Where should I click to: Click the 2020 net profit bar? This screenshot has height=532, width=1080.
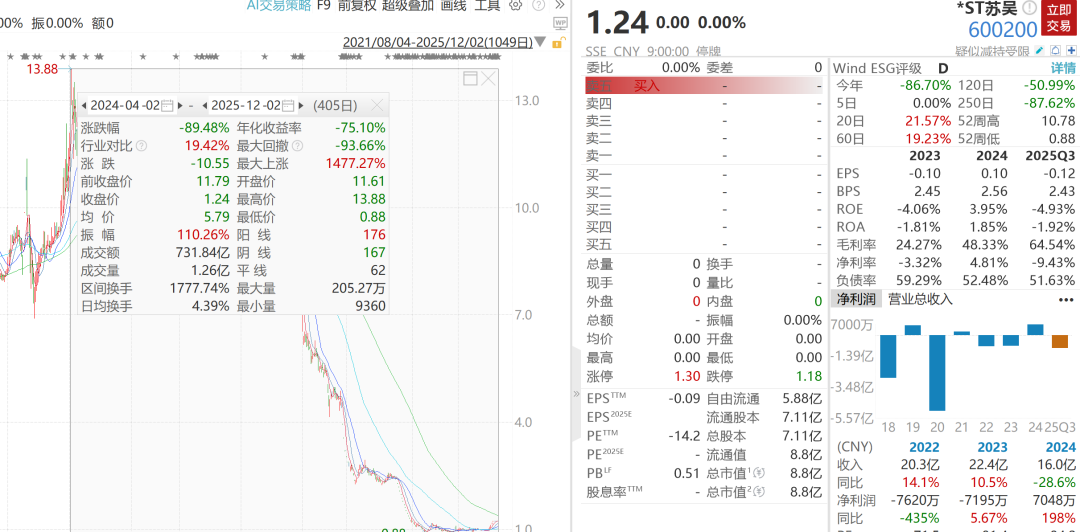click(x=937, y=373)
